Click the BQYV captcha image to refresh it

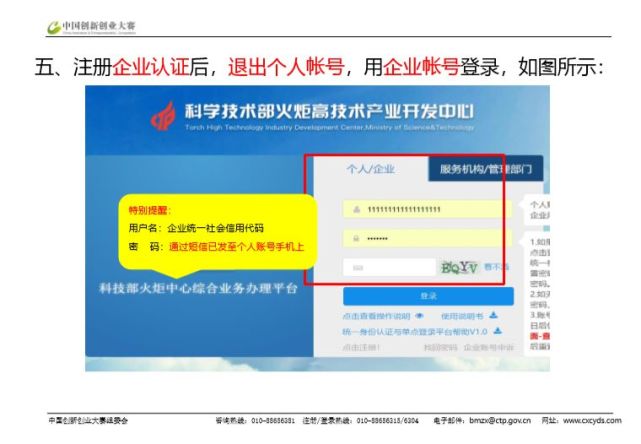tap(459, 267)
